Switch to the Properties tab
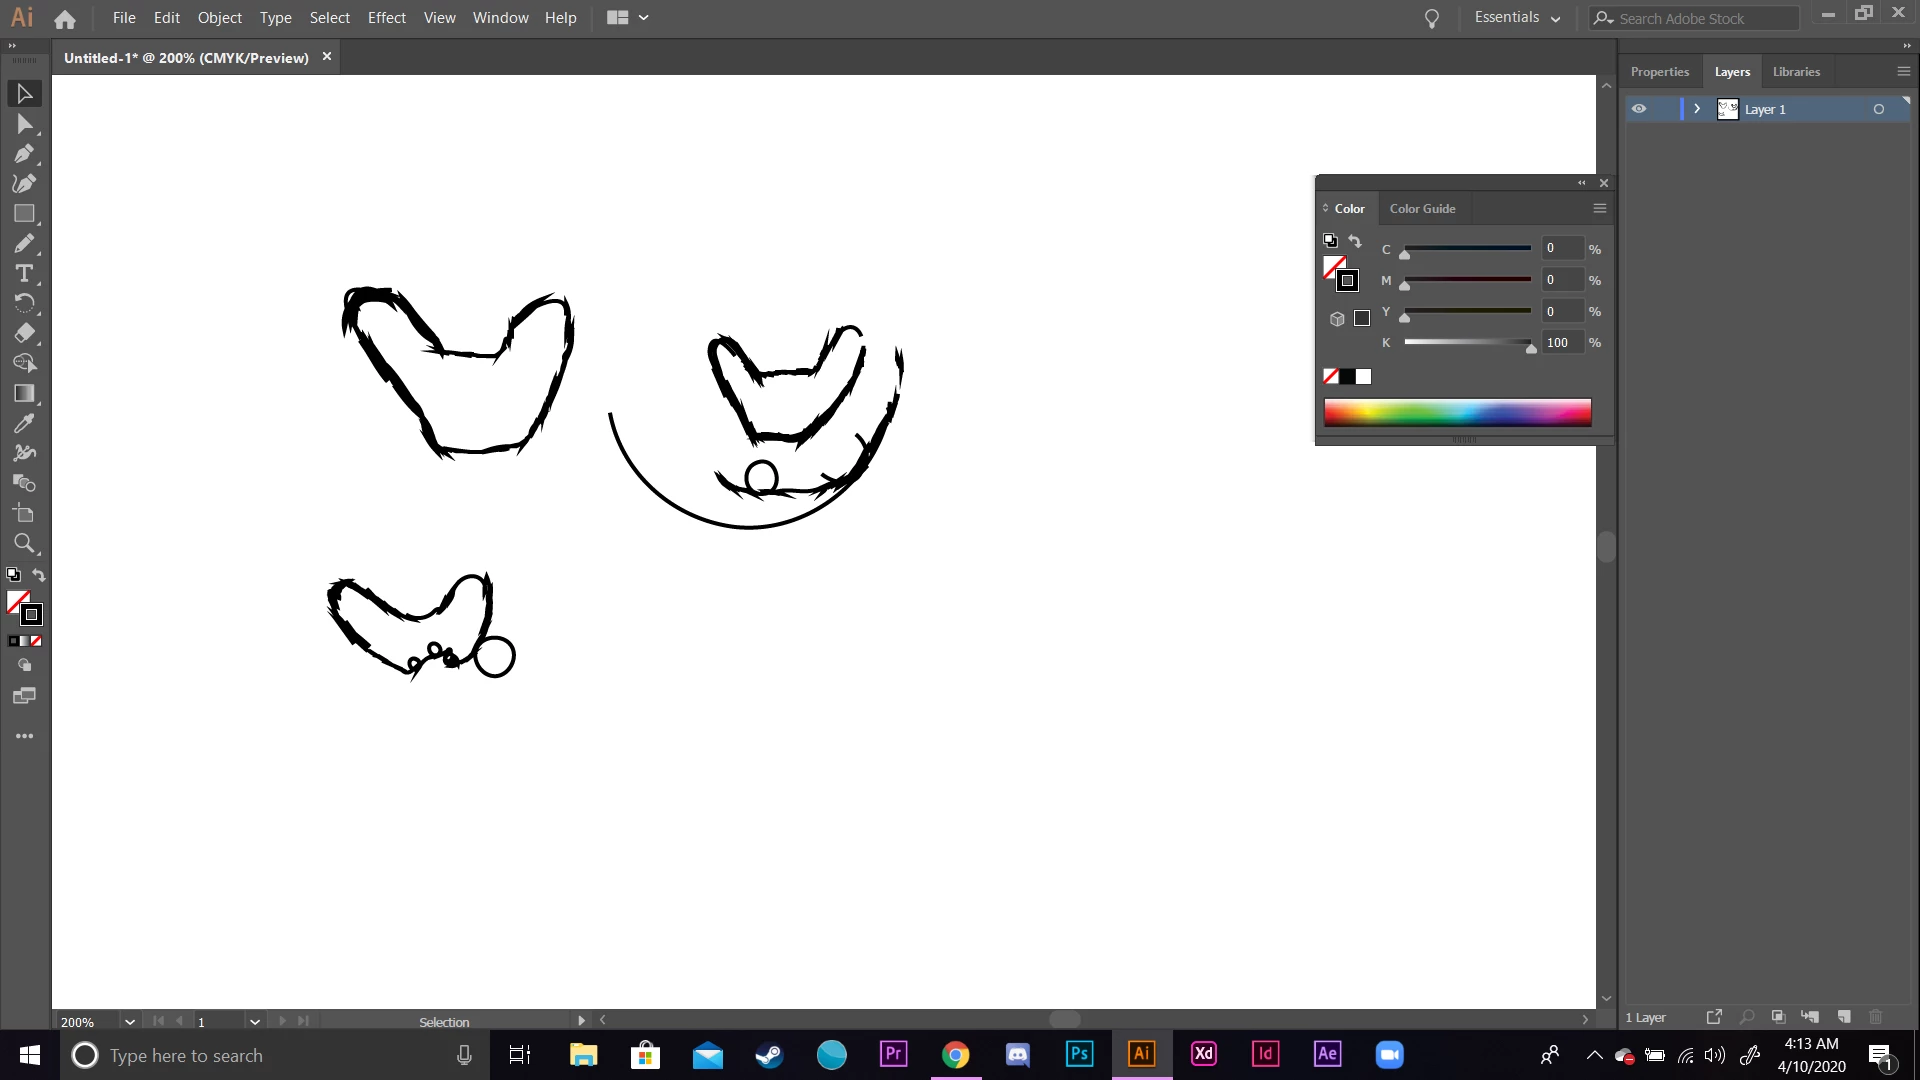The height and width of the screenshot is (1080, 1920). tap(1659, 72)
